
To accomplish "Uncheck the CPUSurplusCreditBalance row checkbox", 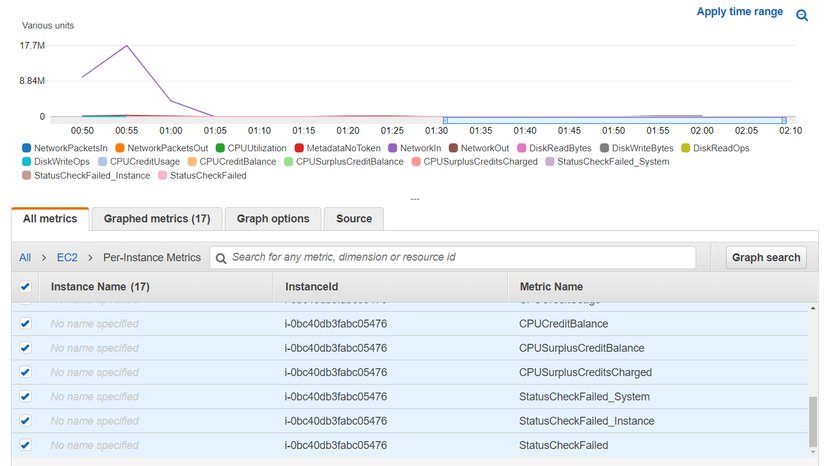I will click(25, 348).
